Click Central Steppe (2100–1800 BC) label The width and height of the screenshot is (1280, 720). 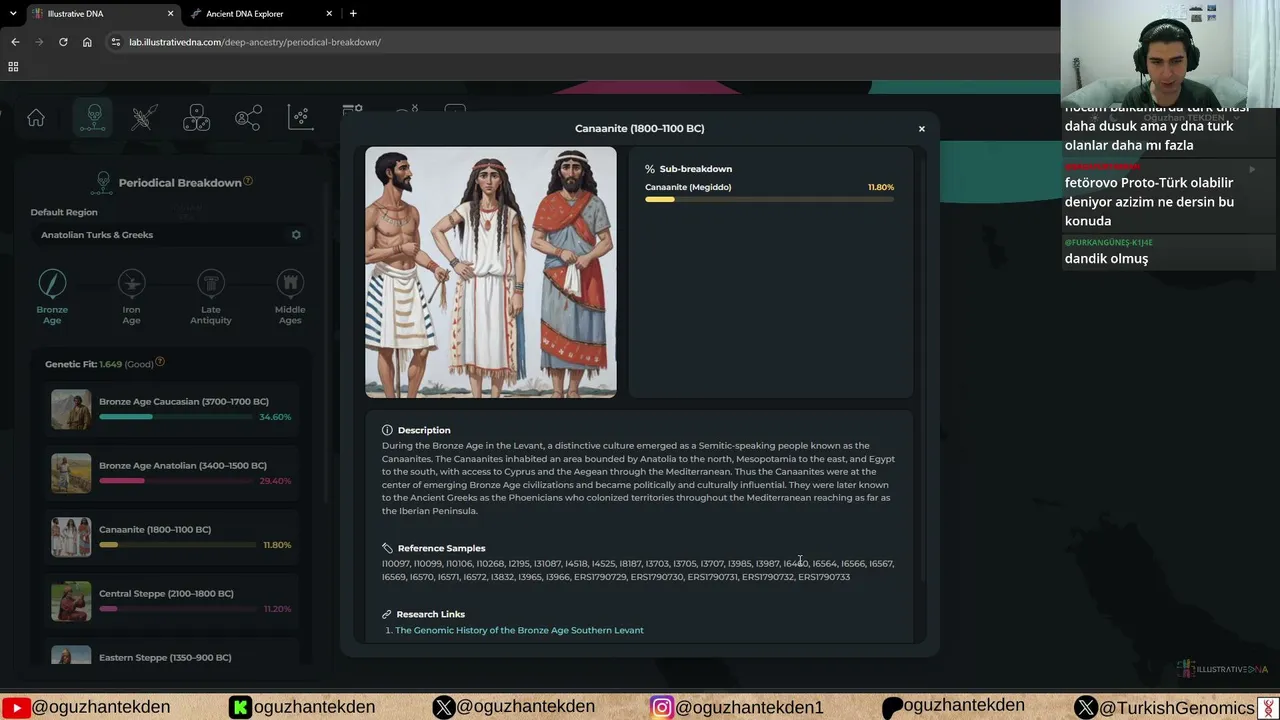tap(166, 594)
